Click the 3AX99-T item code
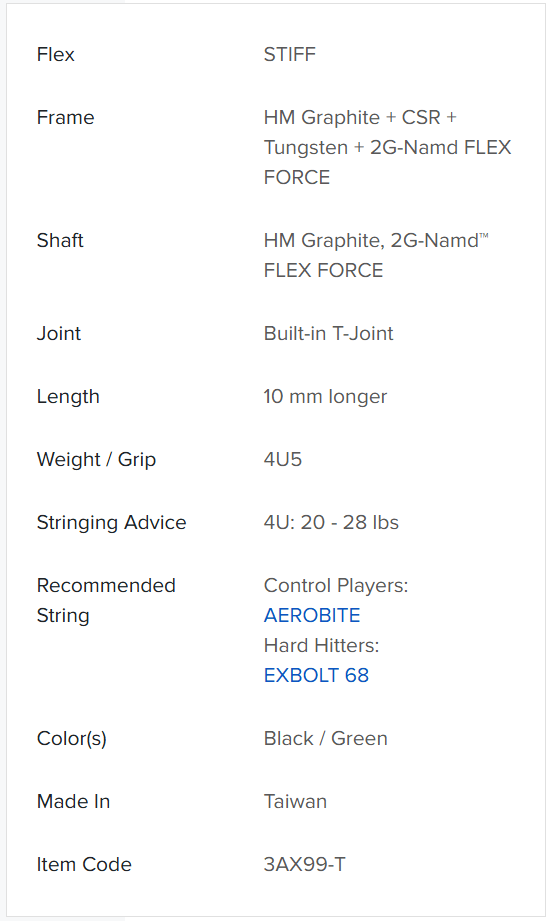 [304, 864]
